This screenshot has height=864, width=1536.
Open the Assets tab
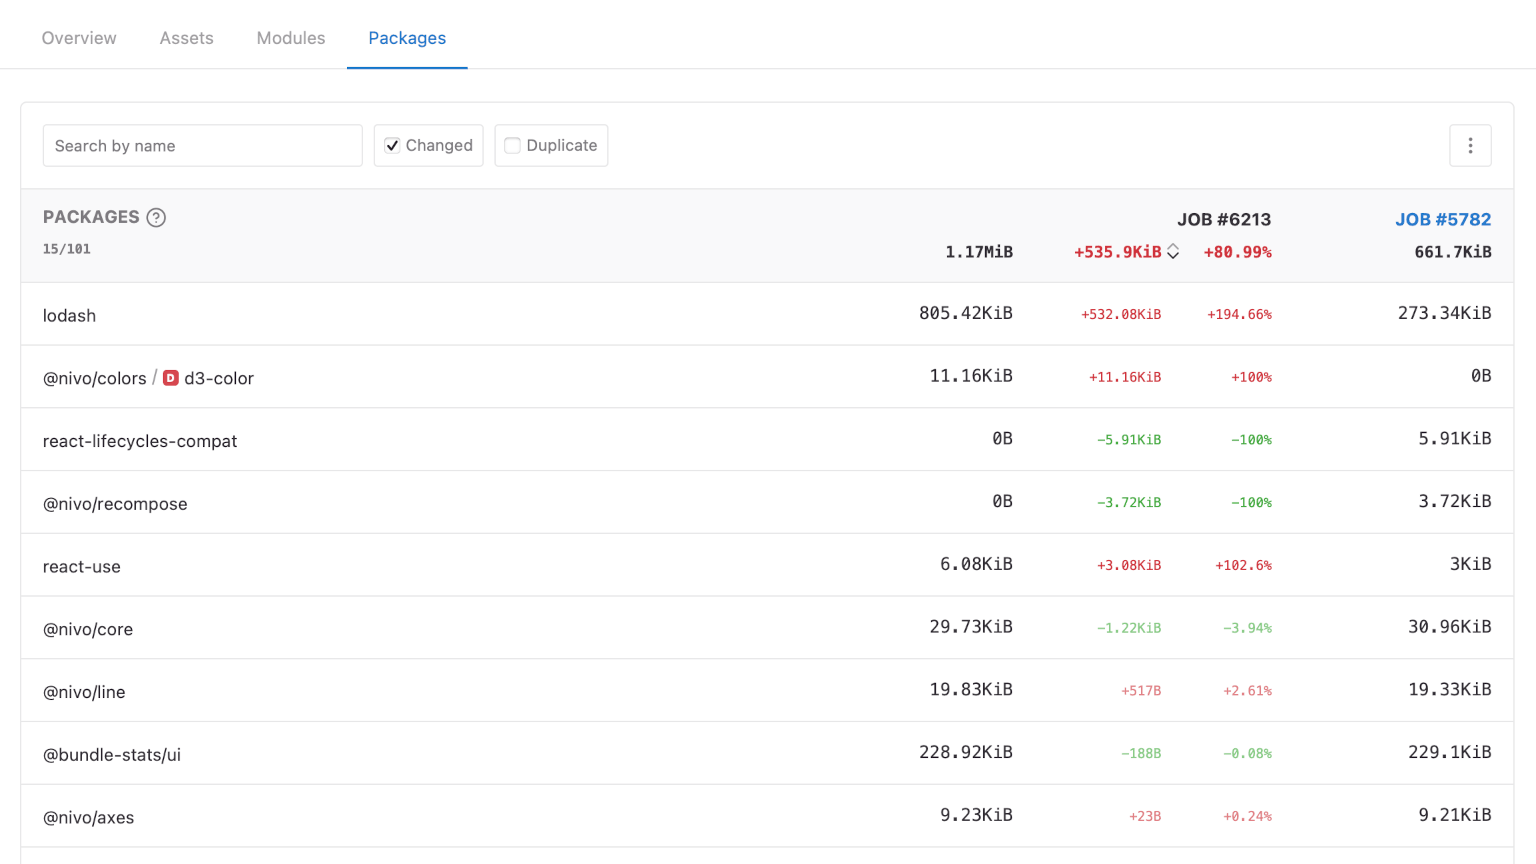pos(186,38)
